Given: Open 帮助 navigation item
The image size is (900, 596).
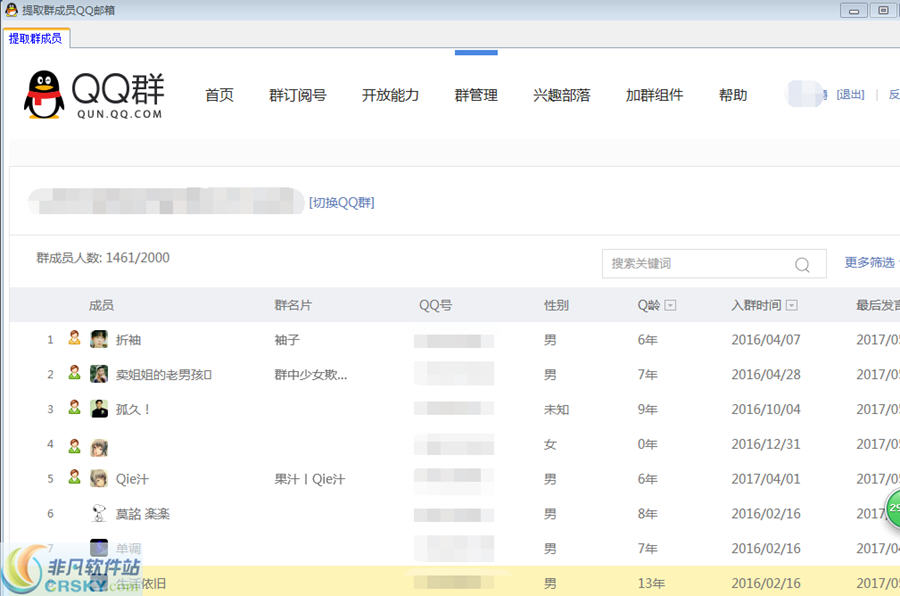Looking at the screenshot, I should (x=733, y=95).
